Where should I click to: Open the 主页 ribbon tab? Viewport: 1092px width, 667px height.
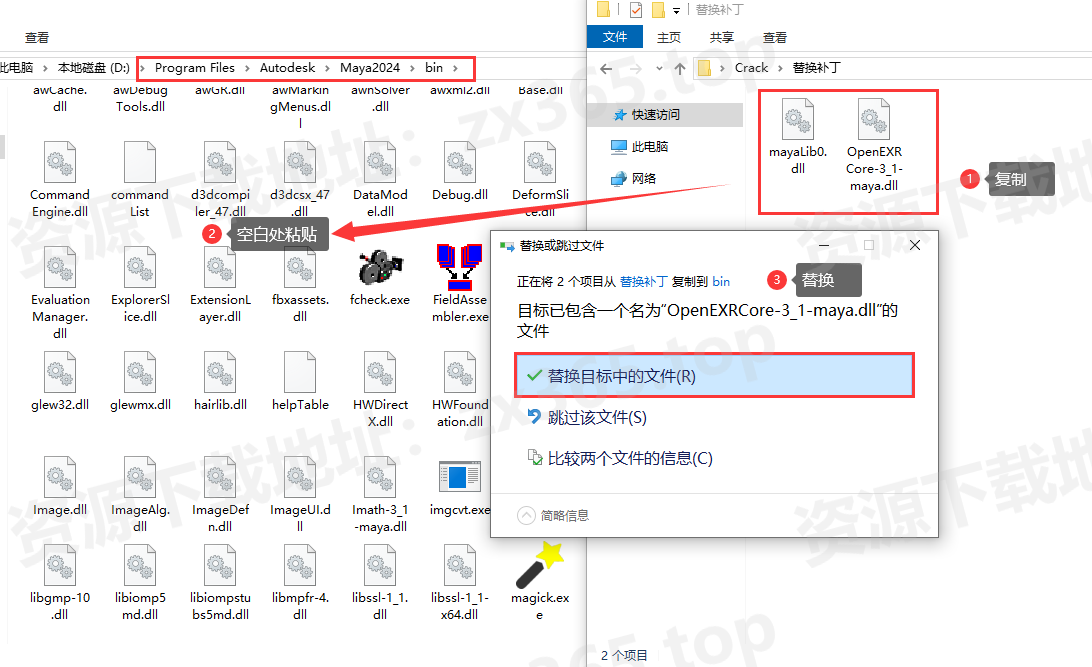(x=669, y=37)
